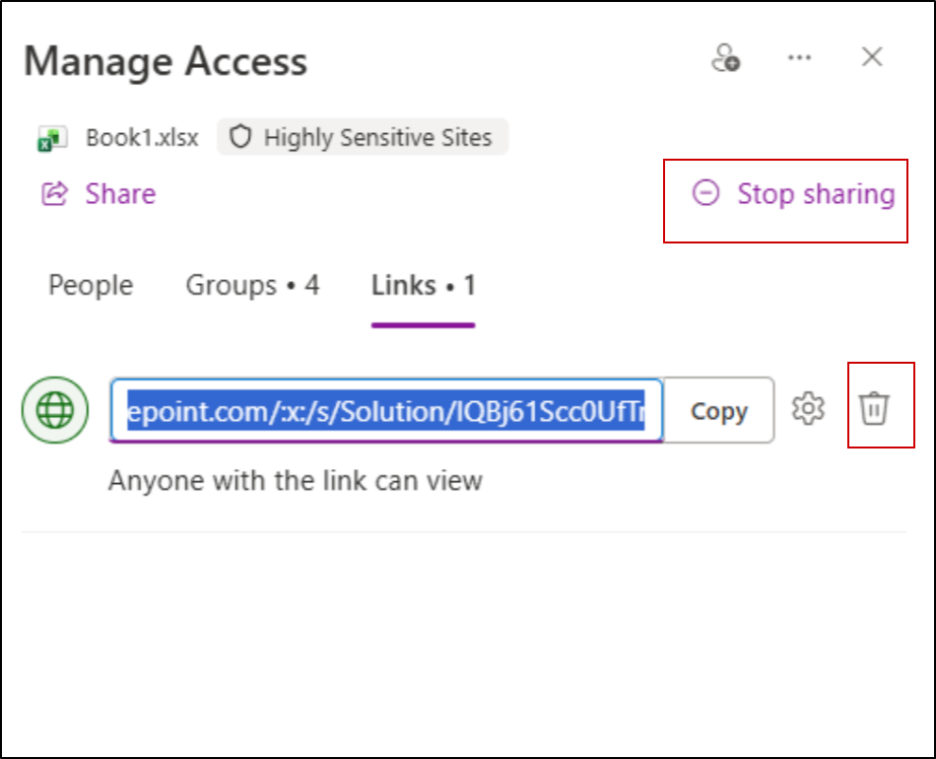Viewport: 936px width, 759px height.
Task: Click the Stop sharing minus-circle icon
Action: click(706, 193)
